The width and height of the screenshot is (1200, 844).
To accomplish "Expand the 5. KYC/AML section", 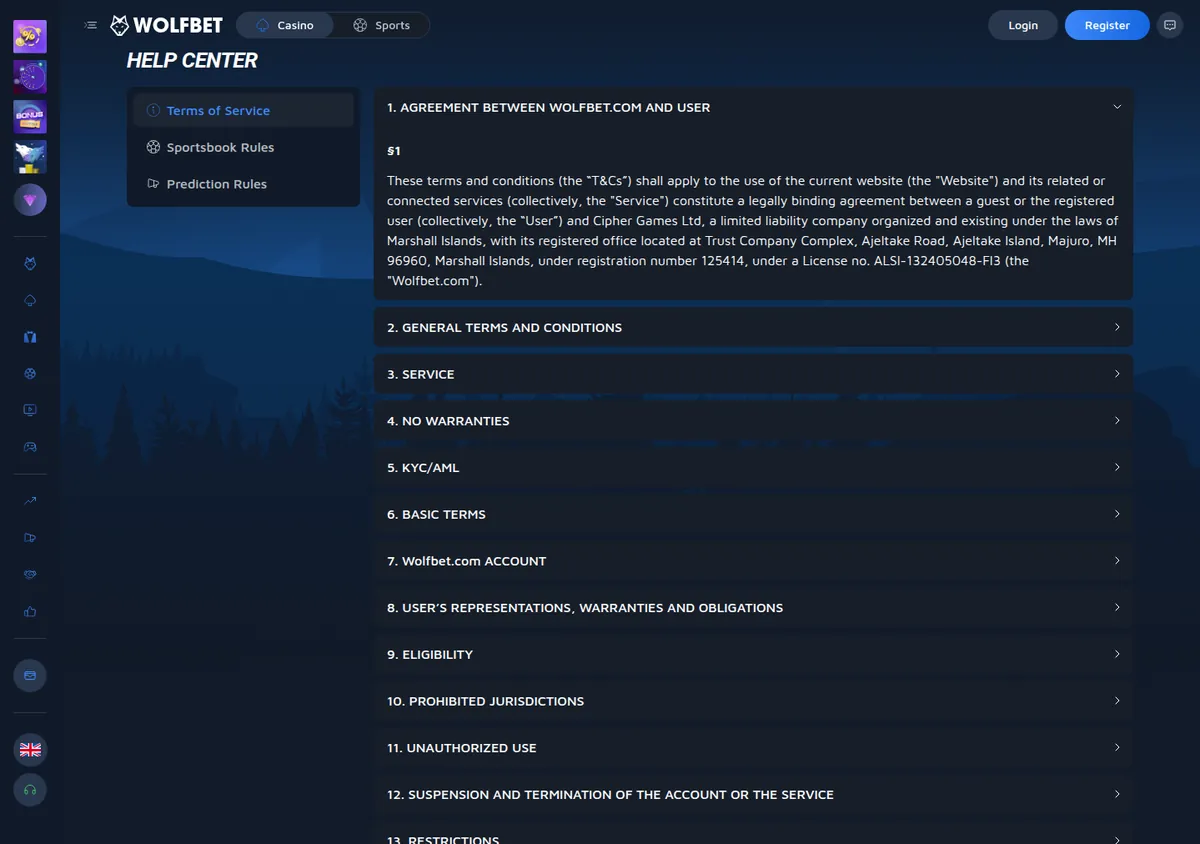I will pos(753,467).
